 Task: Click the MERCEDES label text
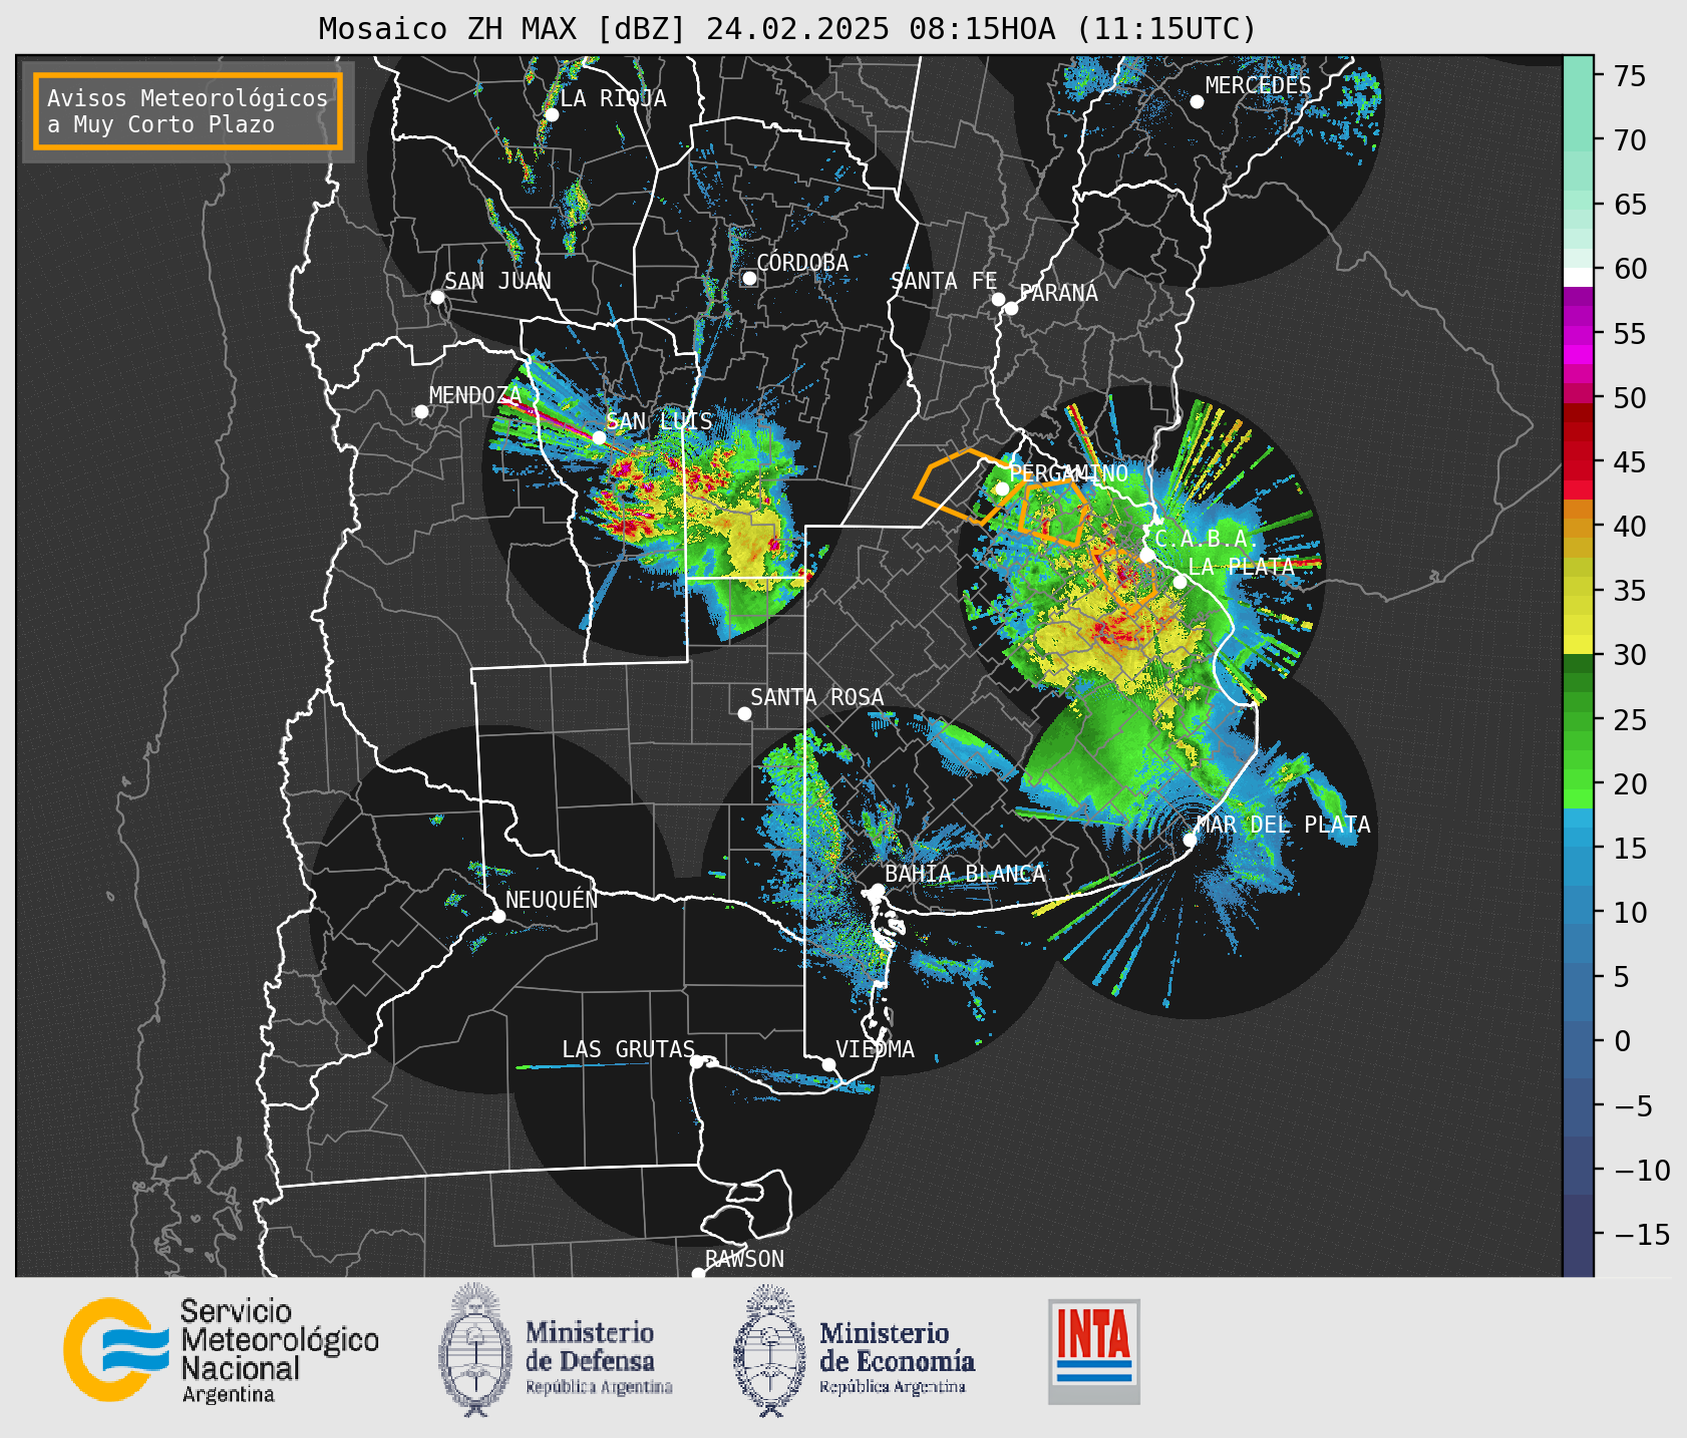(x=1258, y=86)
